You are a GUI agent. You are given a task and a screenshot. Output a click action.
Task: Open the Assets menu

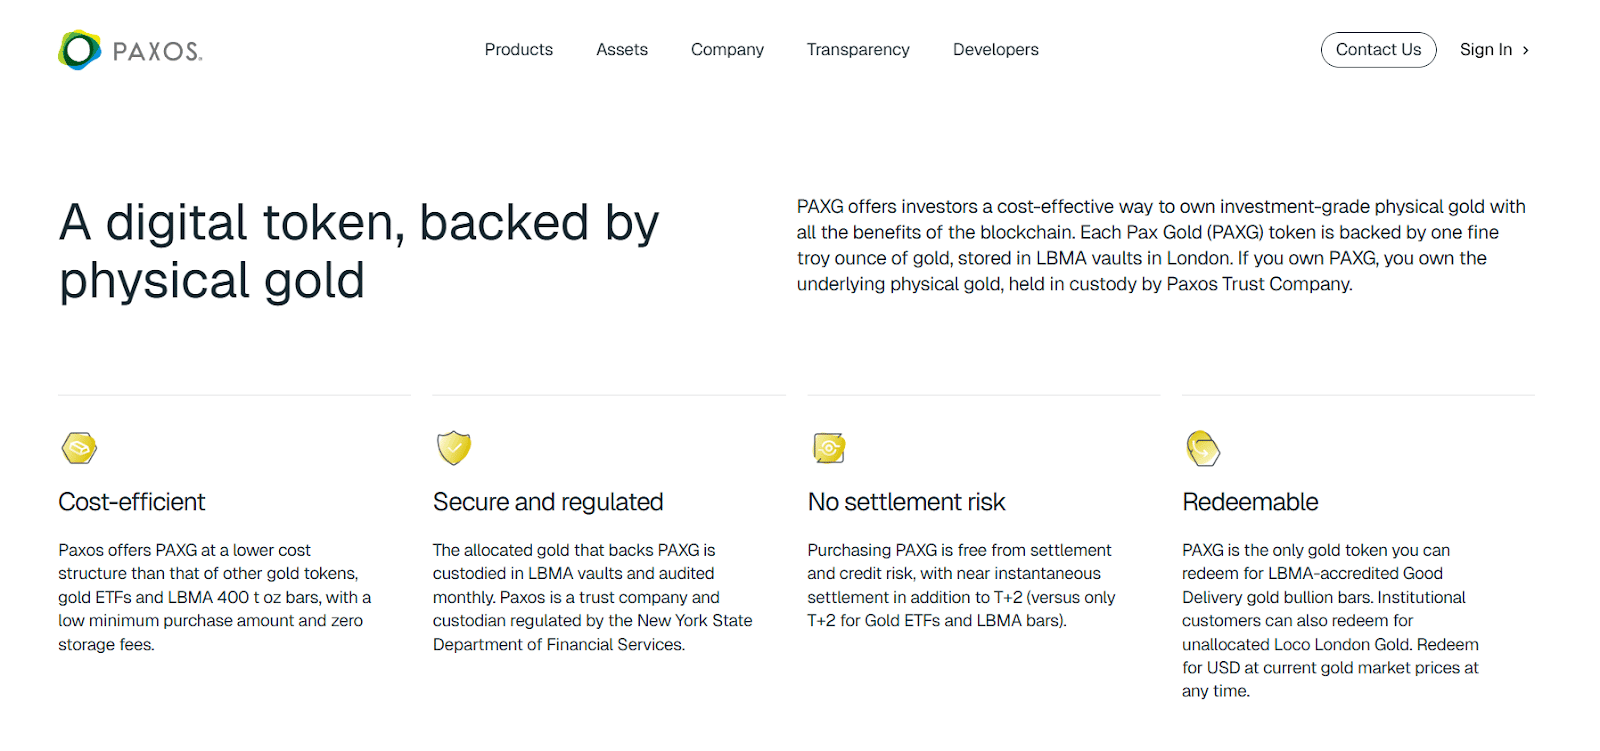622,50
